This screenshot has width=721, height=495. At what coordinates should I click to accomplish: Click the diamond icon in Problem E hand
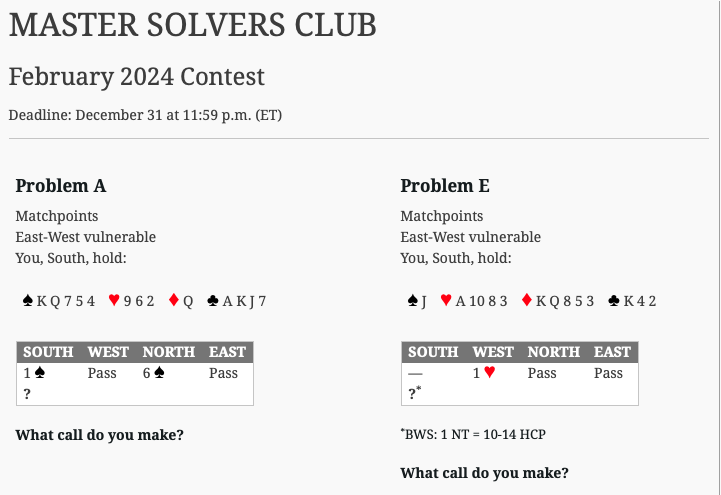[x=527, y=300]
